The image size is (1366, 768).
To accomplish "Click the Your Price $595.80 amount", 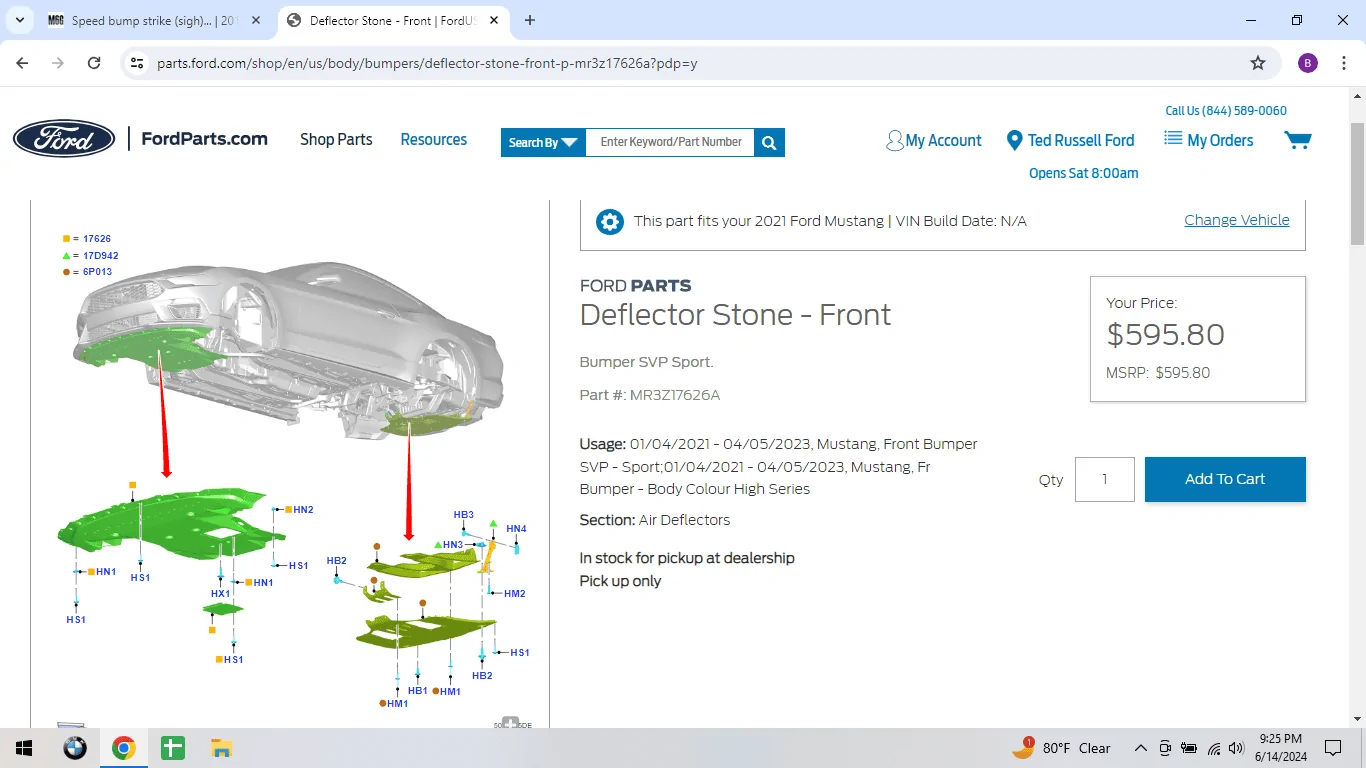I will coord(1165,335).
